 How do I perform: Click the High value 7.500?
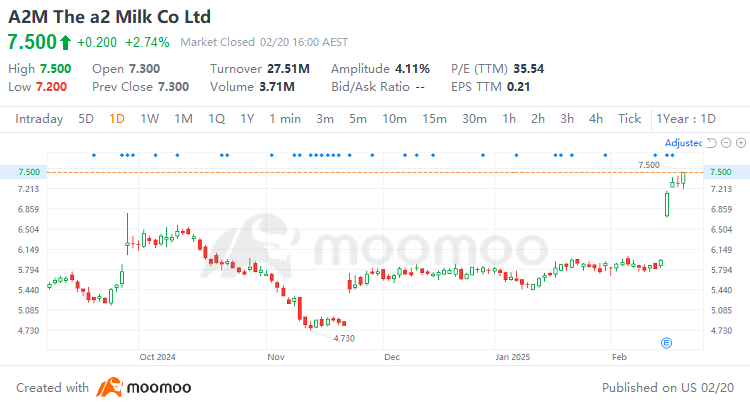point(55,69)
